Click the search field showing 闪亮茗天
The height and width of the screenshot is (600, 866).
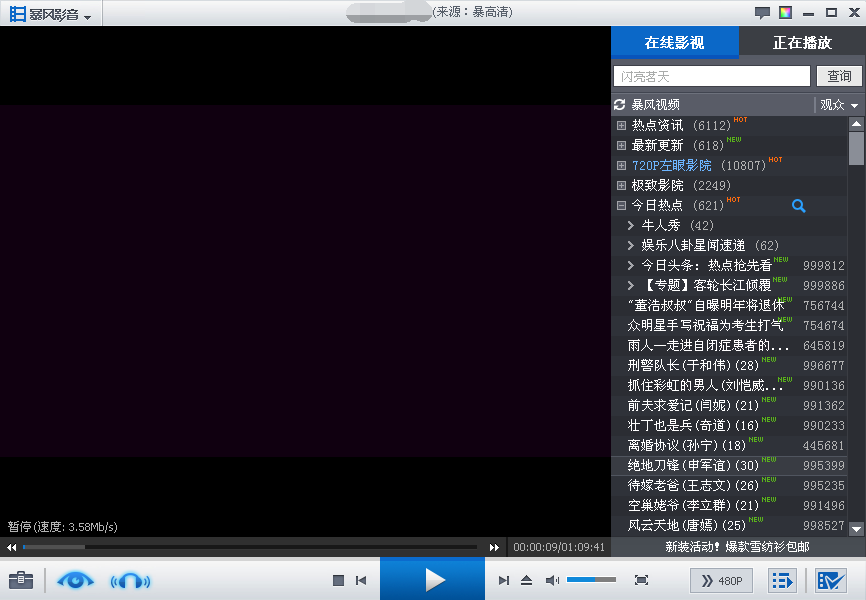click(711, 76)
